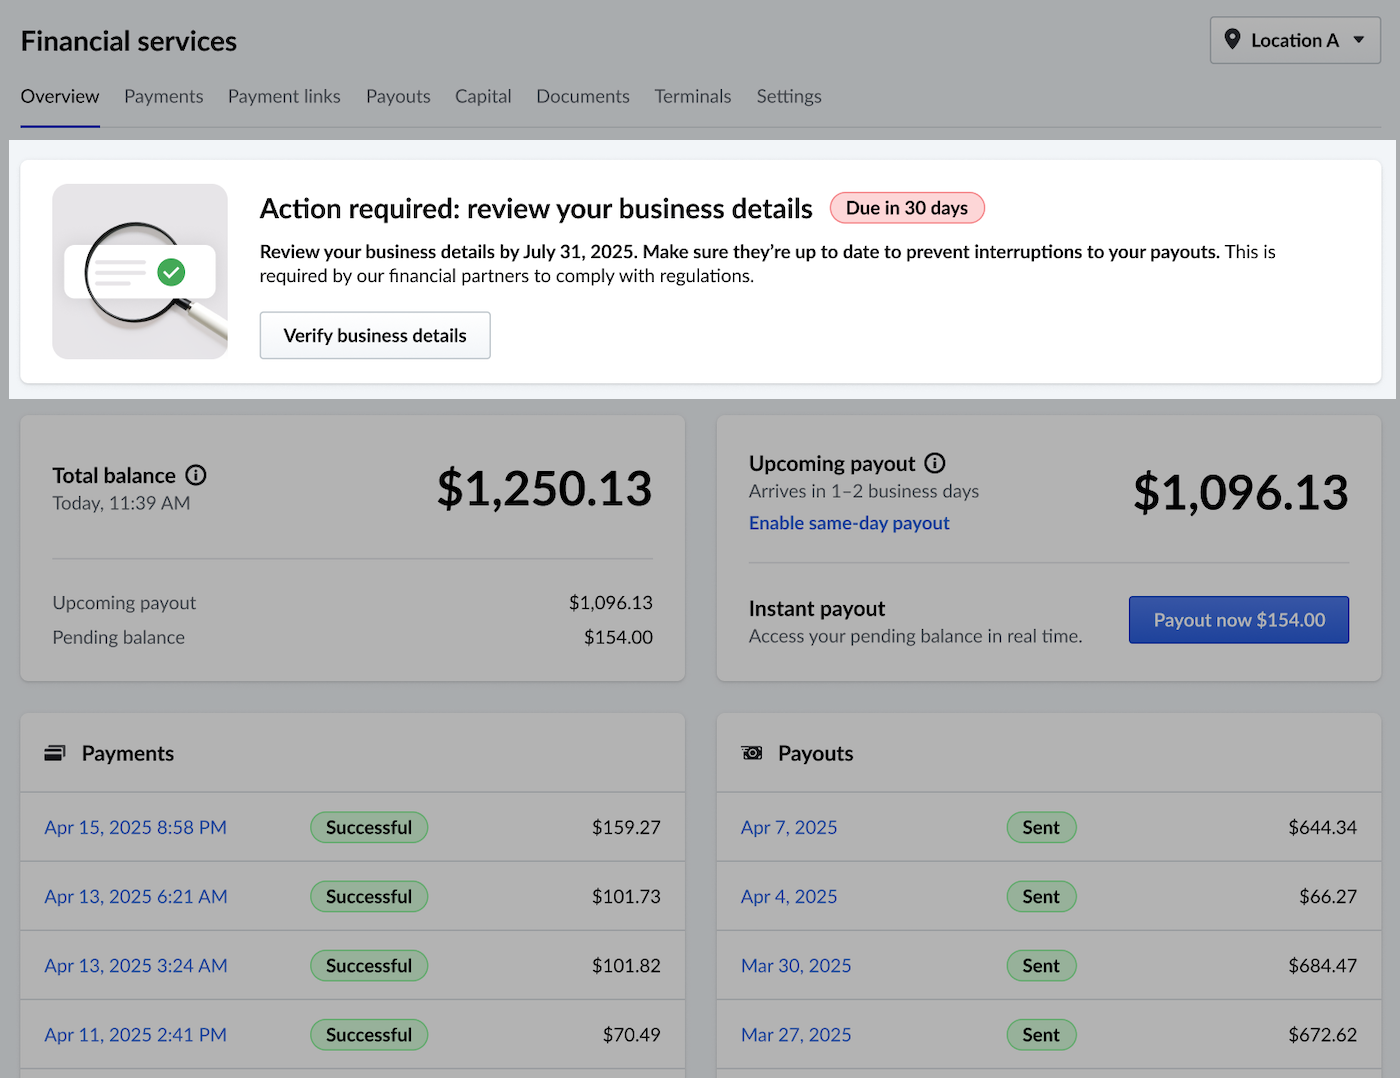1400x1078 pixels.
Task: Open the Apr 7, 2025 payout details
Action: point(789,827)
